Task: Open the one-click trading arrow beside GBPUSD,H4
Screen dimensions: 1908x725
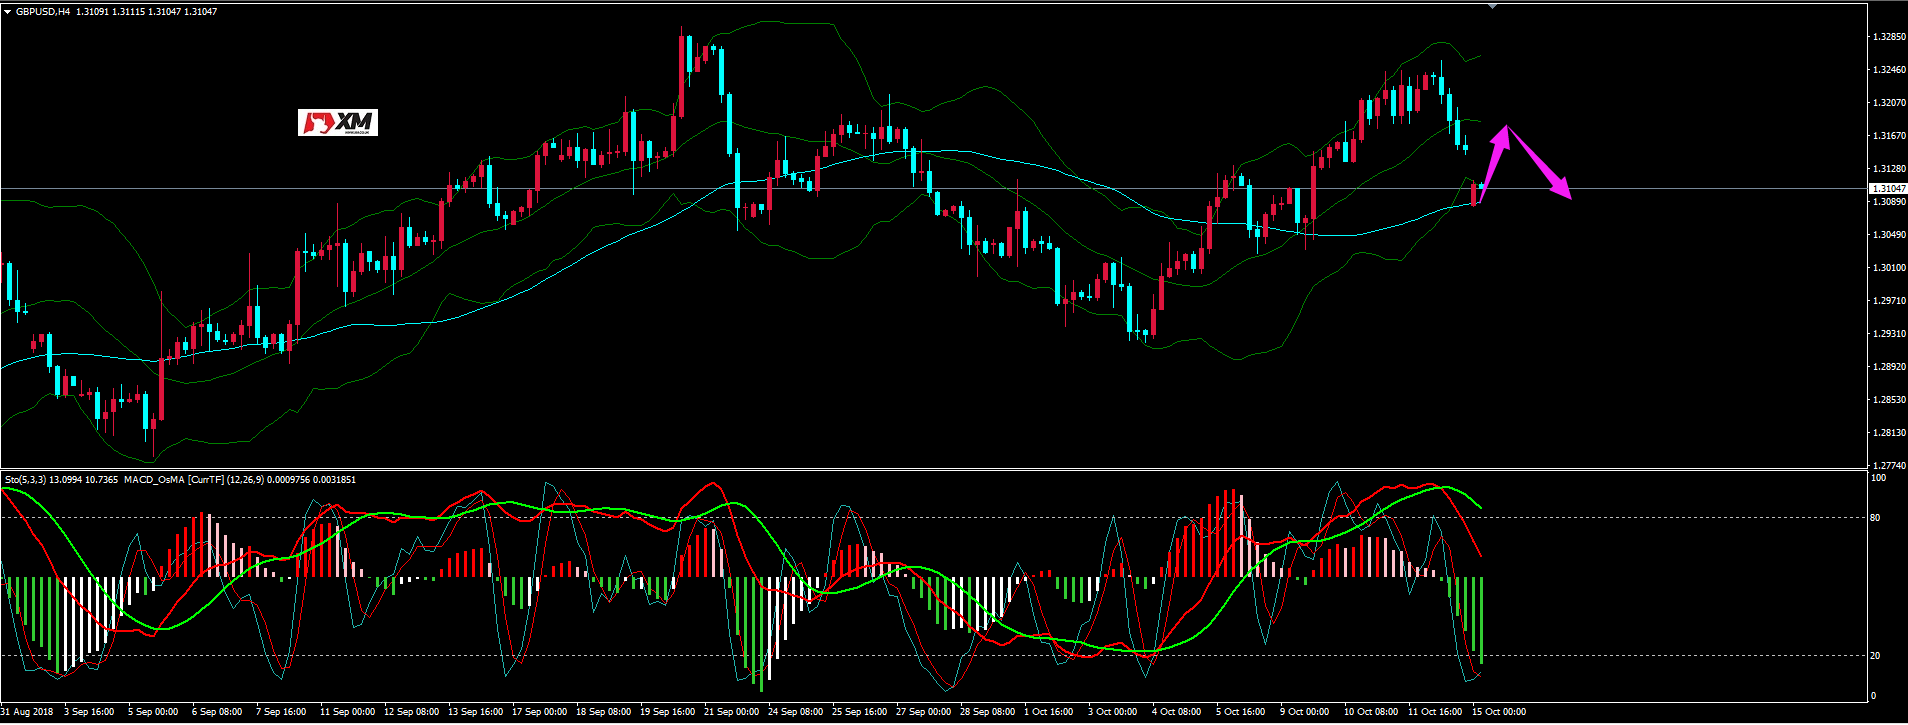Action: pyautogui.click(x=6, y=12)
